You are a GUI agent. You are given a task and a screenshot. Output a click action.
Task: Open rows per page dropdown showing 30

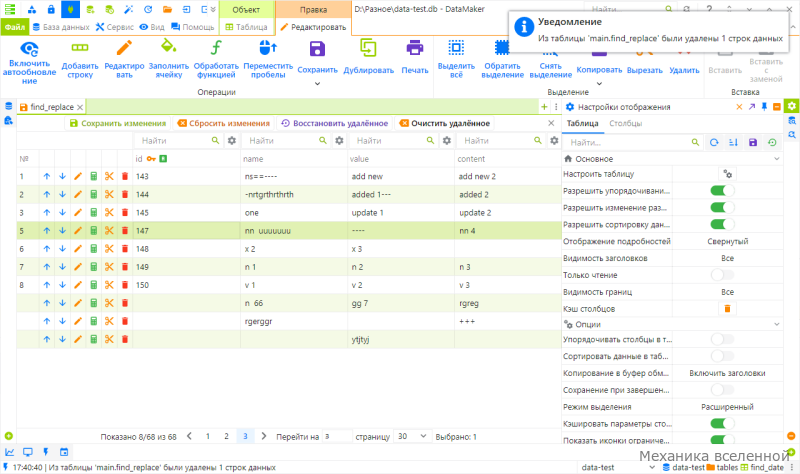[412, 436]
